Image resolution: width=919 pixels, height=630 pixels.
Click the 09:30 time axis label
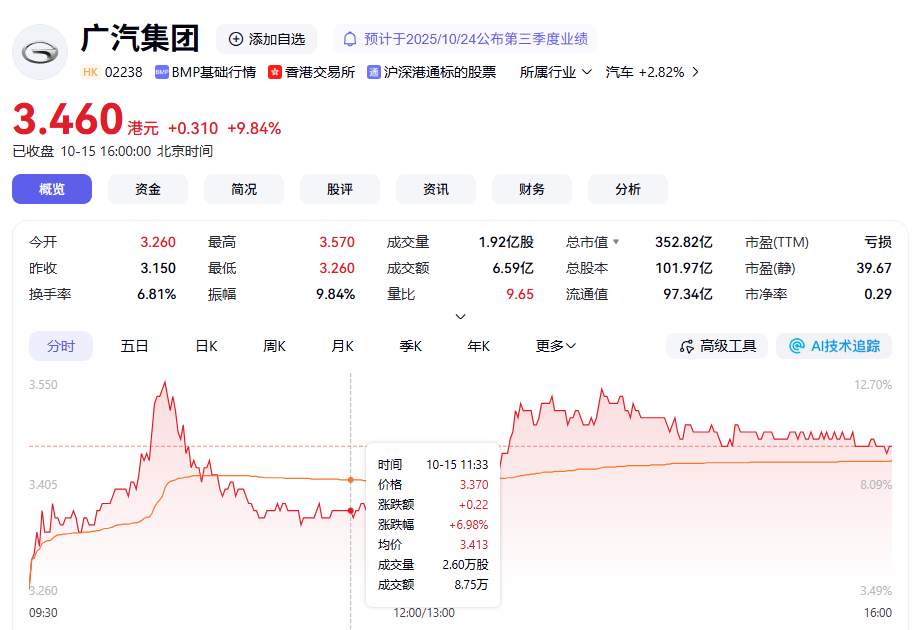43,612
